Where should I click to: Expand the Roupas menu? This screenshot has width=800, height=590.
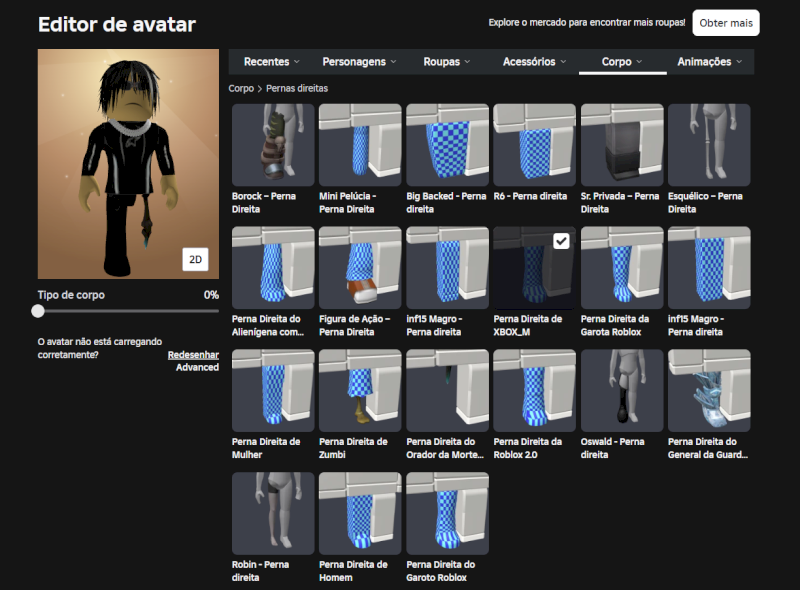pyautogui.click(x=446, y=62)
